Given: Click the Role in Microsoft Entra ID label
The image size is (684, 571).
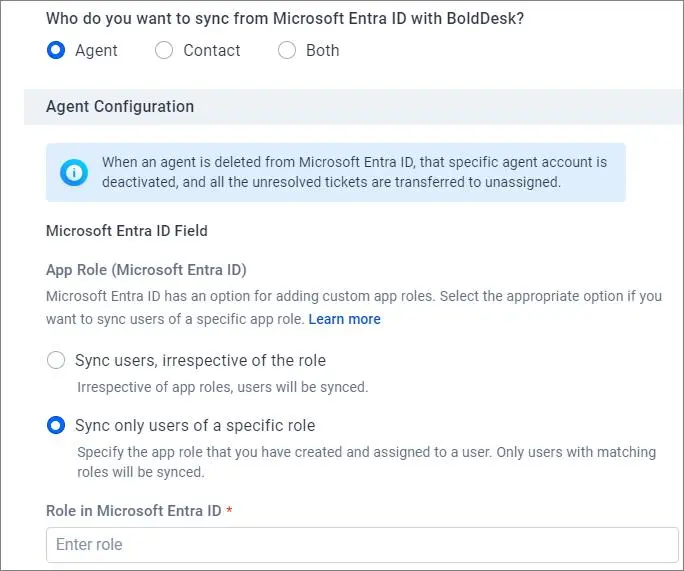Looking at the screenshot, I should click(133, 511).
